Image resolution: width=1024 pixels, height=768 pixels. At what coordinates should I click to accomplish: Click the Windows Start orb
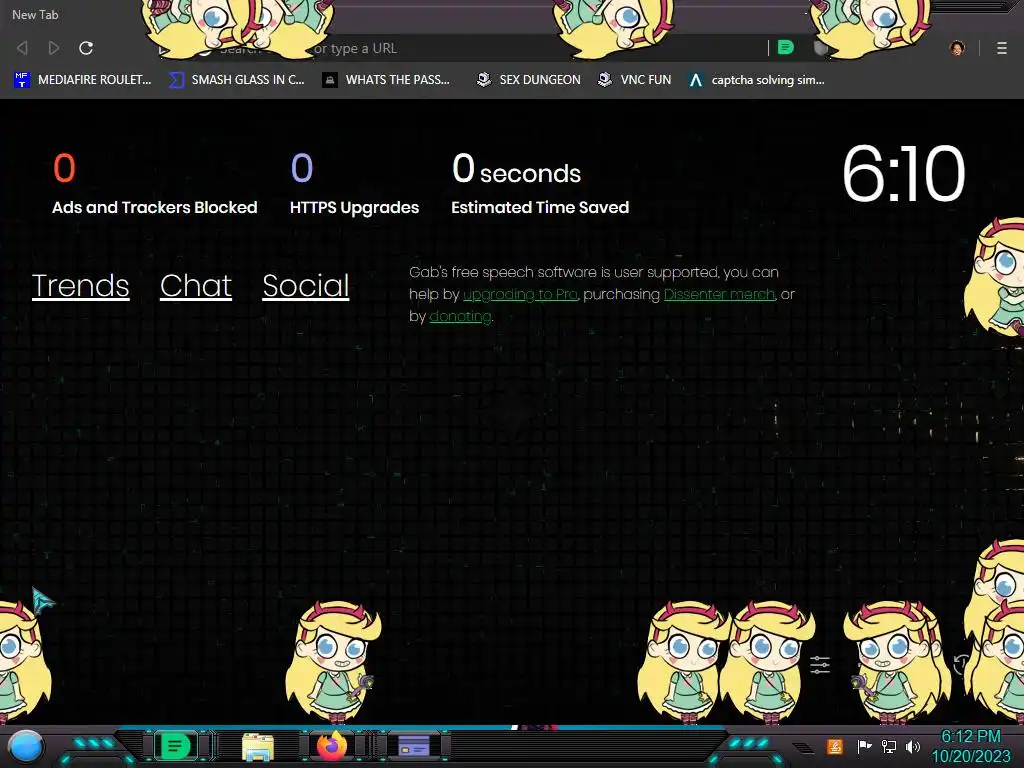27,746
